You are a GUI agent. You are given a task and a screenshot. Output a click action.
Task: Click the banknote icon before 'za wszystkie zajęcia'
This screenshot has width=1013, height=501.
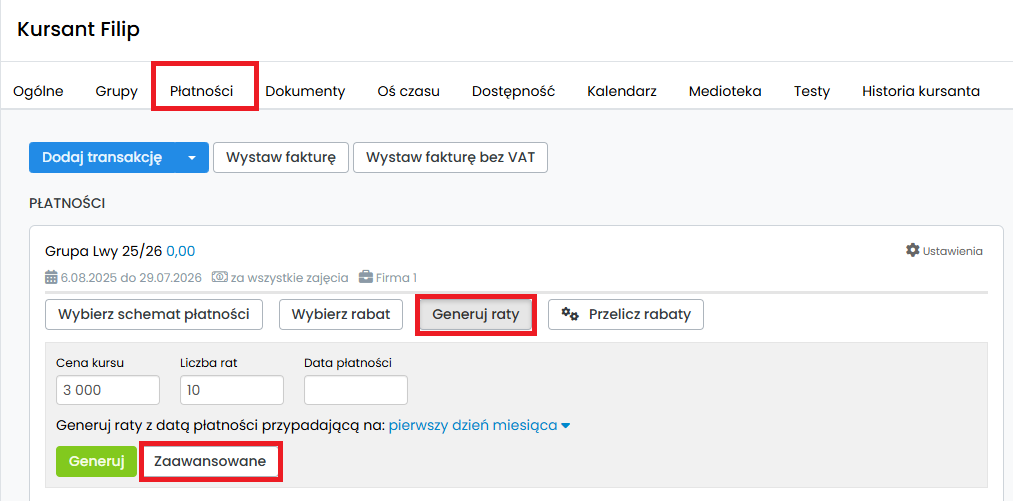tap(220, 277)
